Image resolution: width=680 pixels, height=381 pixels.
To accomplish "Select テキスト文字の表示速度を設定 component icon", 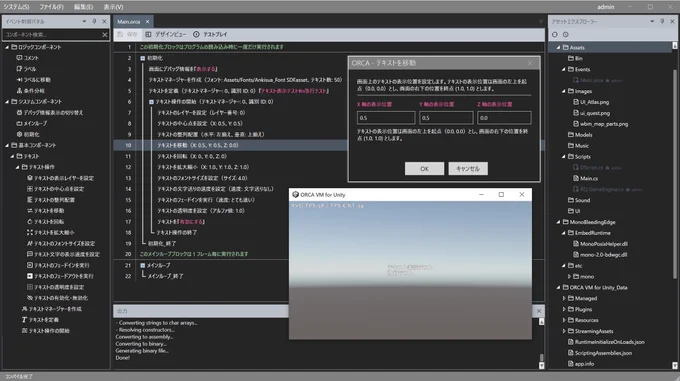I will point(29,254).
